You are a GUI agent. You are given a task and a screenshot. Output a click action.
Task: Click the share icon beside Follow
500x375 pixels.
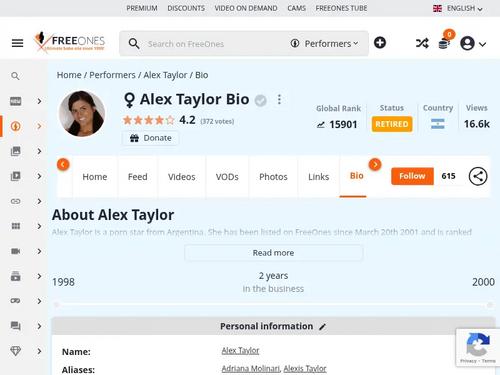click(x=478, y=176)
